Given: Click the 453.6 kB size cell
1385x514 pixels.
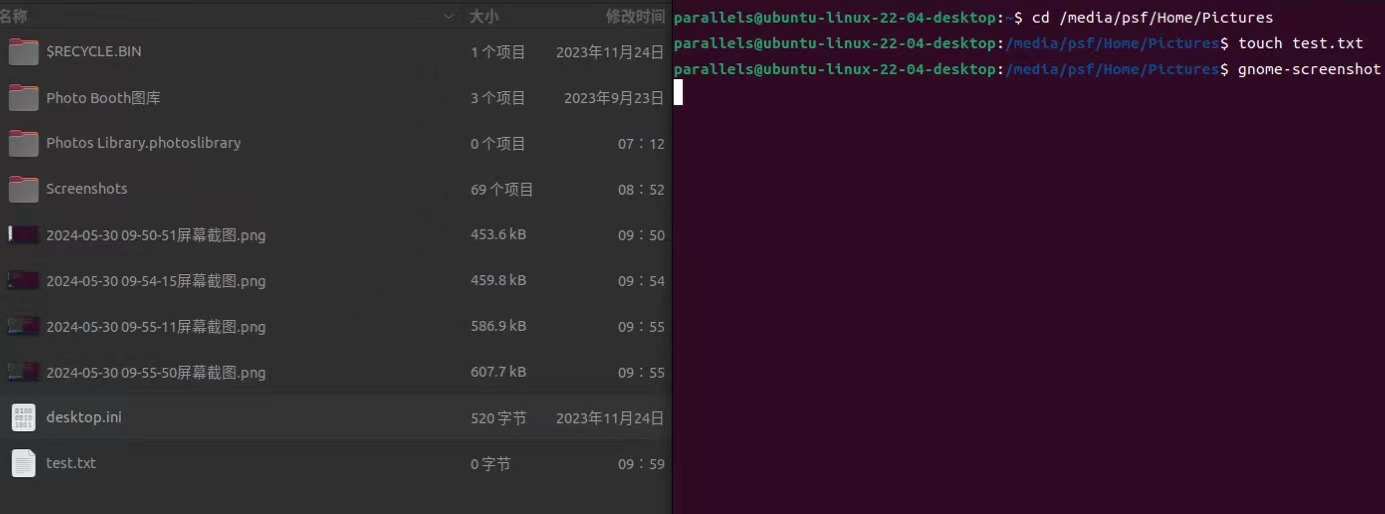Looking at the screenshot, I should pyautogui.click(x=498, y=235).
